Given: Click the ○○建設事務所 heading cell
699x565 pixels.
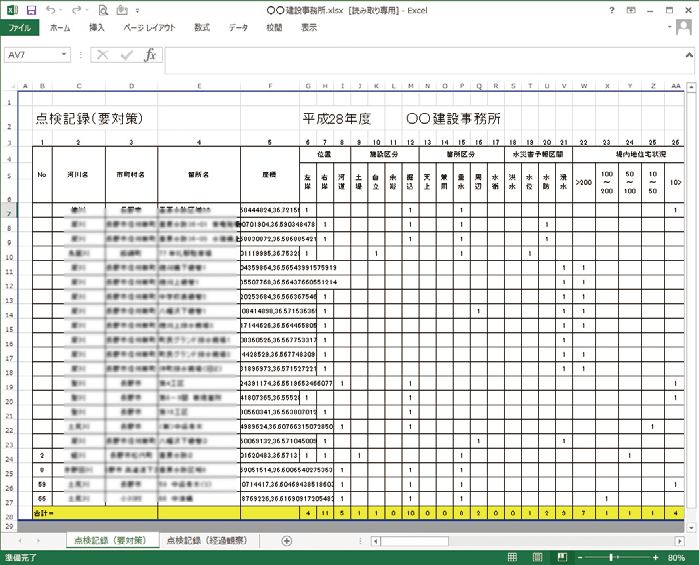Looking at the screenshot, I should tap(453, 119).
